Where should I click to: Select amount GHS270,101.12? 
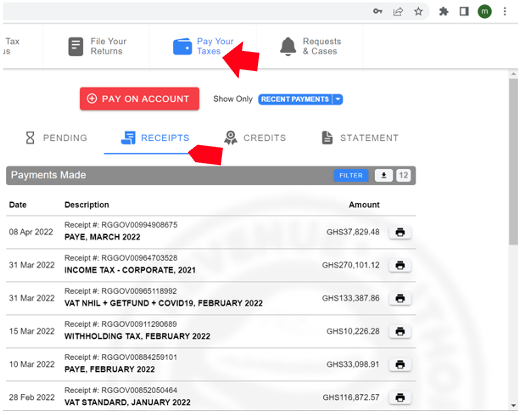point(351,265)
